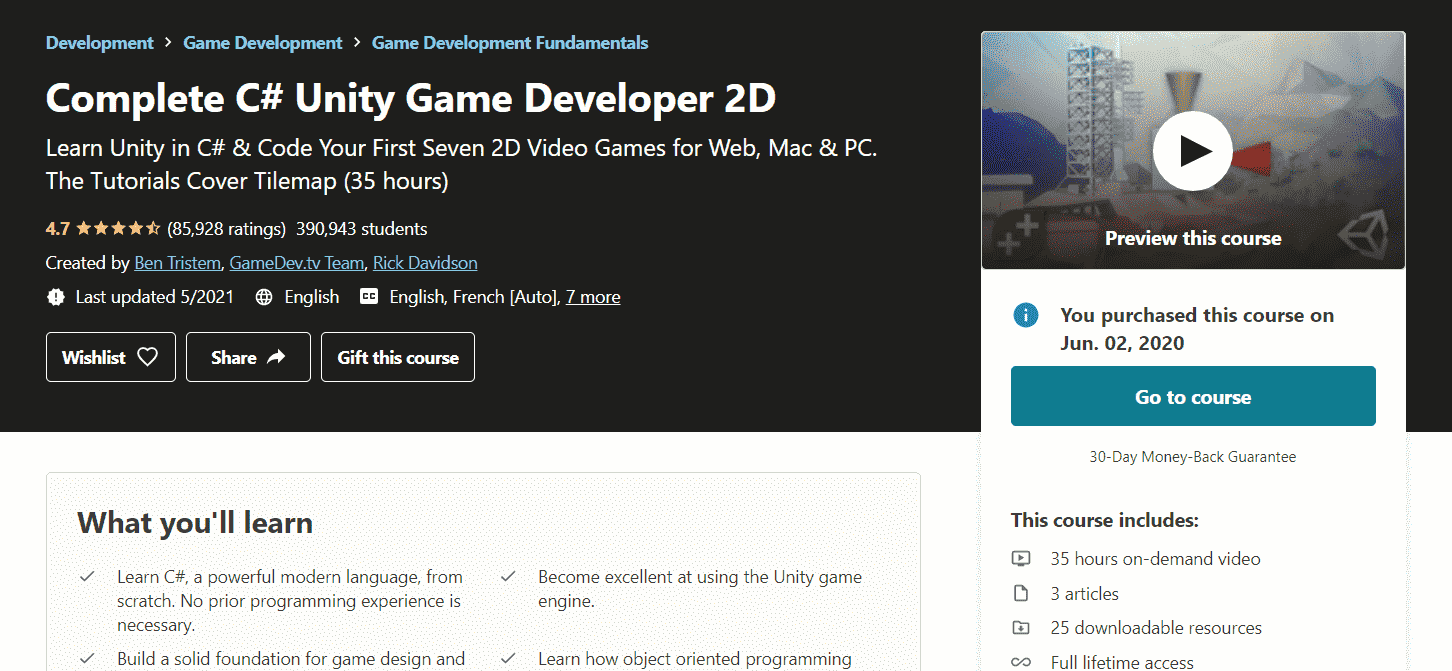
Task: Click the 25 downloadable resources text
Action: (1156, 628)
